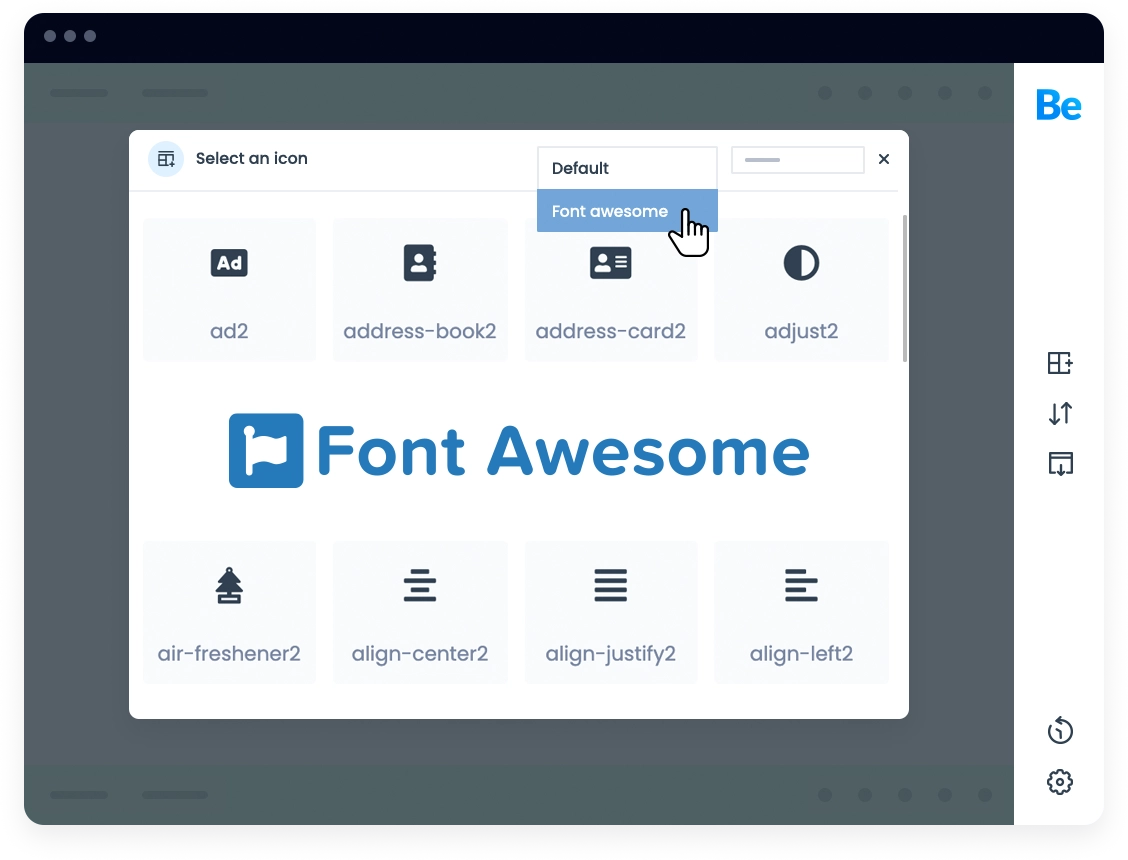
Task: Close the Select an icon dialog
Action: [884, 159]
